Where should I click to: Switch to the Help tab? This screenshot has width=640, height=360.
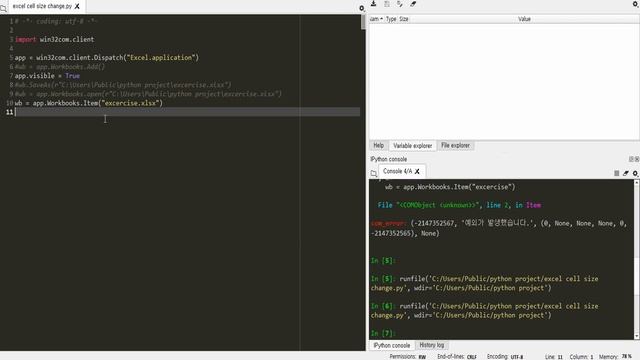pos(378,145)
